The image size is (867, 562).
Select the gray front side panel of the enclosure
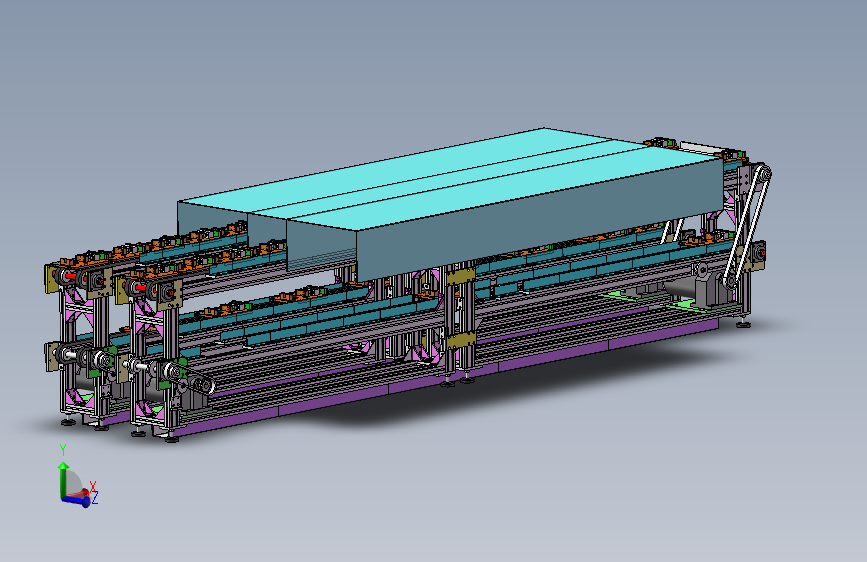[x=539, y=221]
